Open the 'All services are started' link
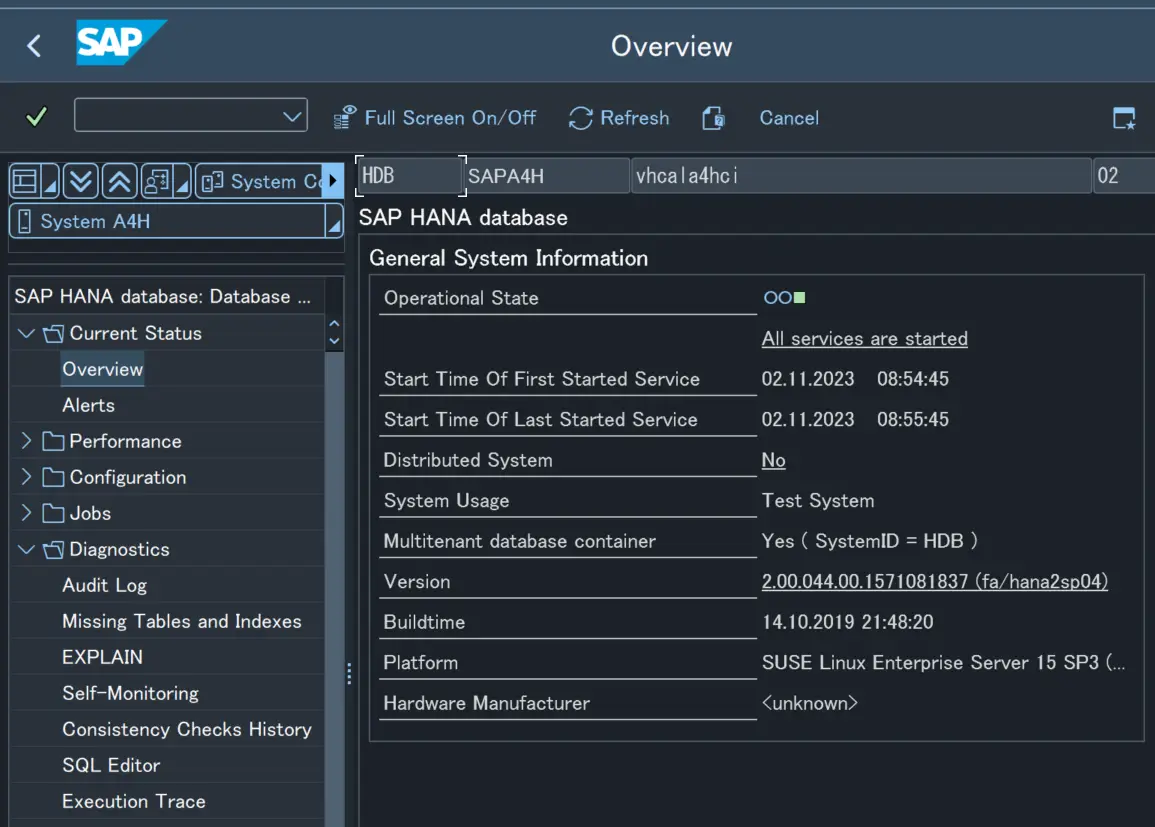The height and width of the screenshot is (827, 1155). click(x=865, y=339)
